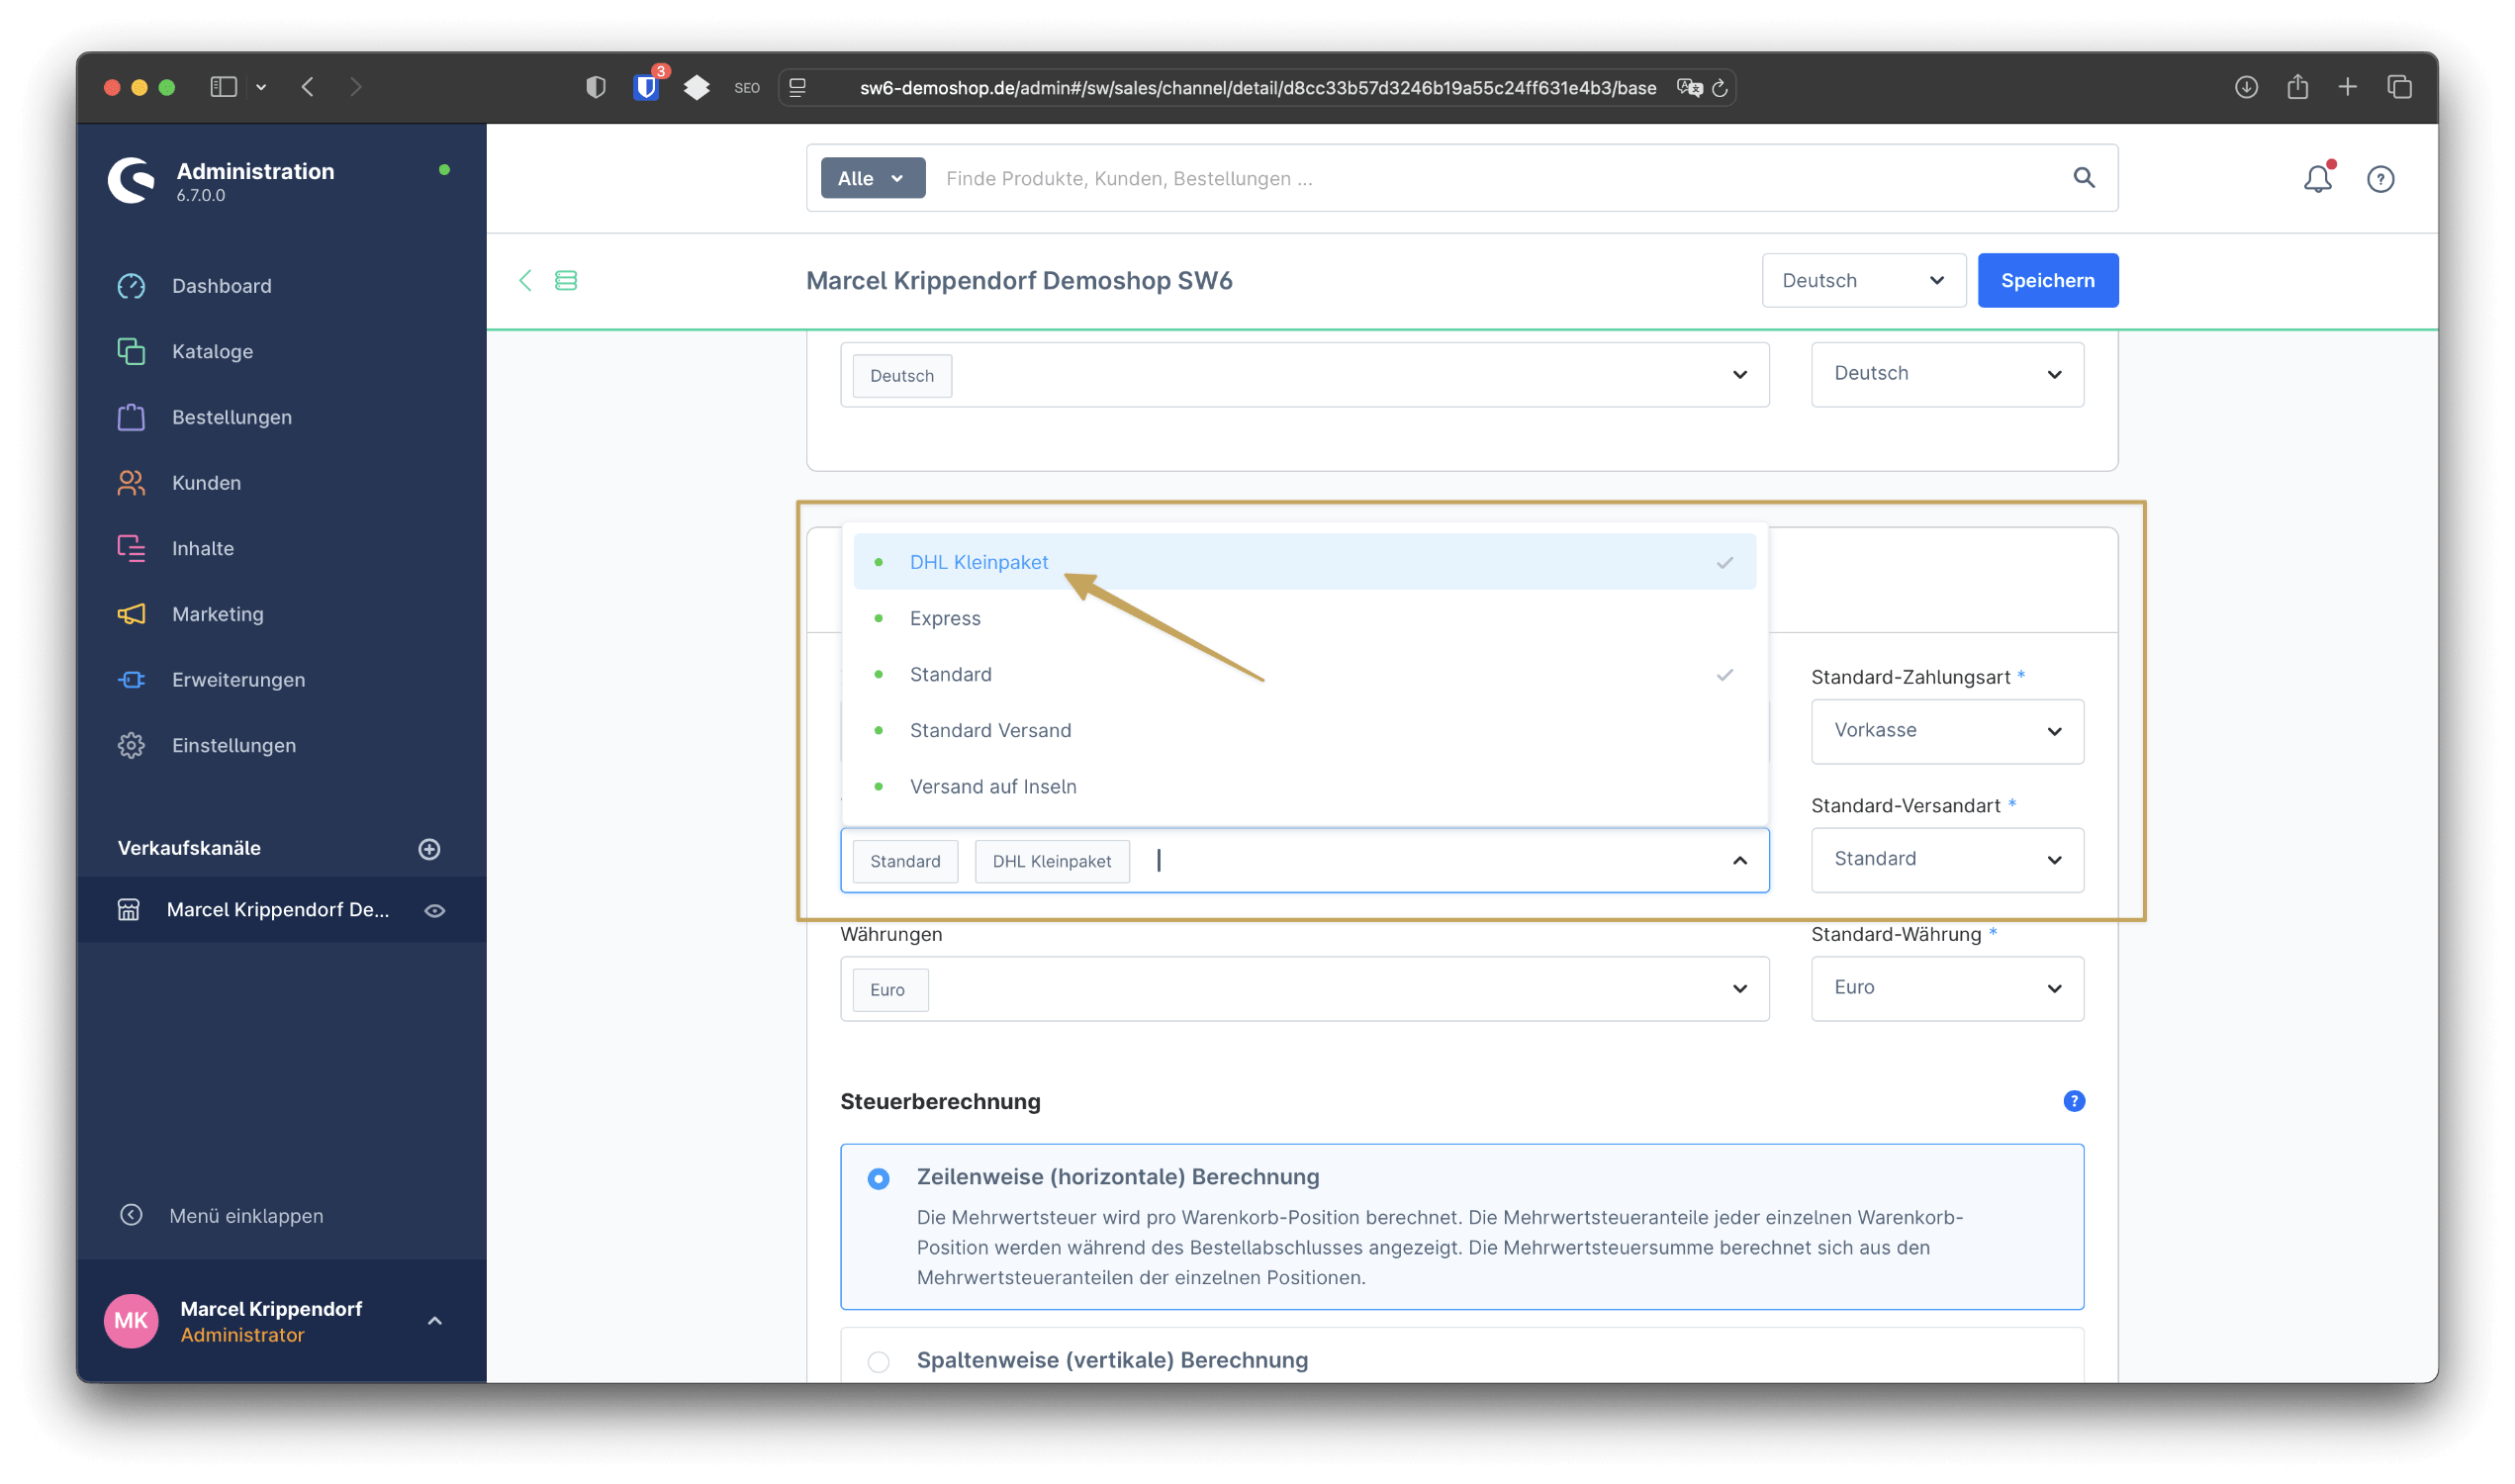Viewport: 2515px width, 1484px height.
Task: Toggle storefront eye icon for Marcel Krippendorf channel
Action: pos(435,910)
